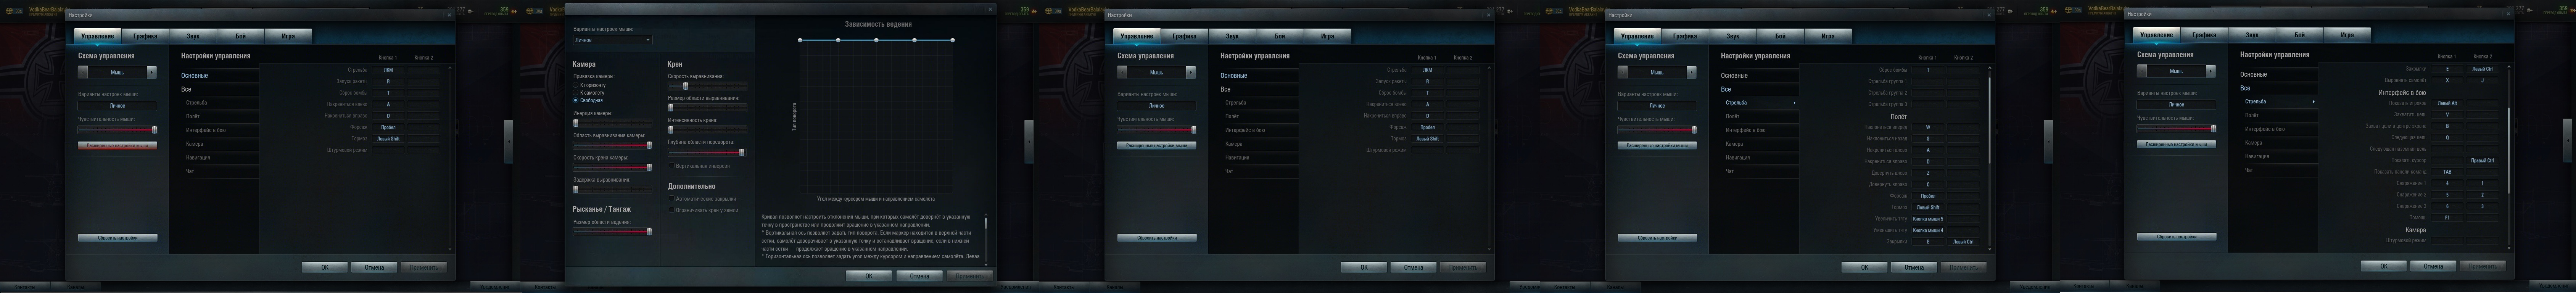Adjust Скорость крена камеры slider
Screen dimensions: 2576x293
[612, 167]
